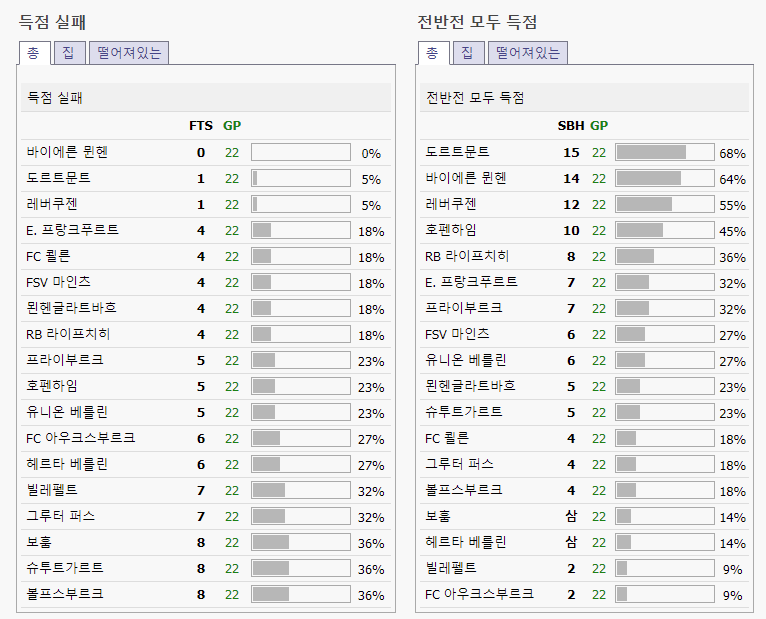Click 레버쿠젠 team link in left table
The height and width of the screenshot is (619, 766).
tap(52, 204)
